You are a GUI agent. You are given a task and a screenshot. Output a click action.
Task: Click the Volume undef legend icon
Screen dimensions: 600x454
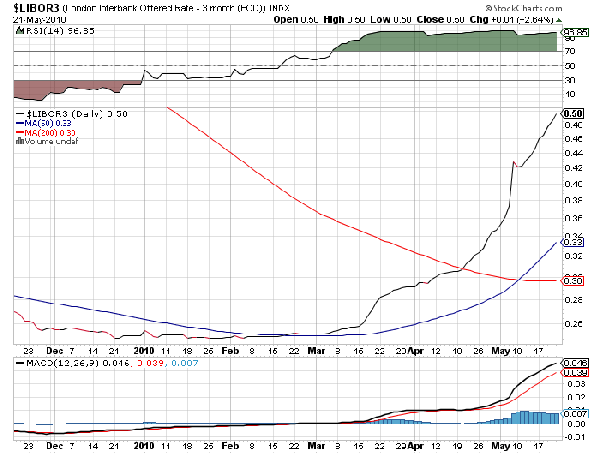pyautogui.click(x=20, y=141)
